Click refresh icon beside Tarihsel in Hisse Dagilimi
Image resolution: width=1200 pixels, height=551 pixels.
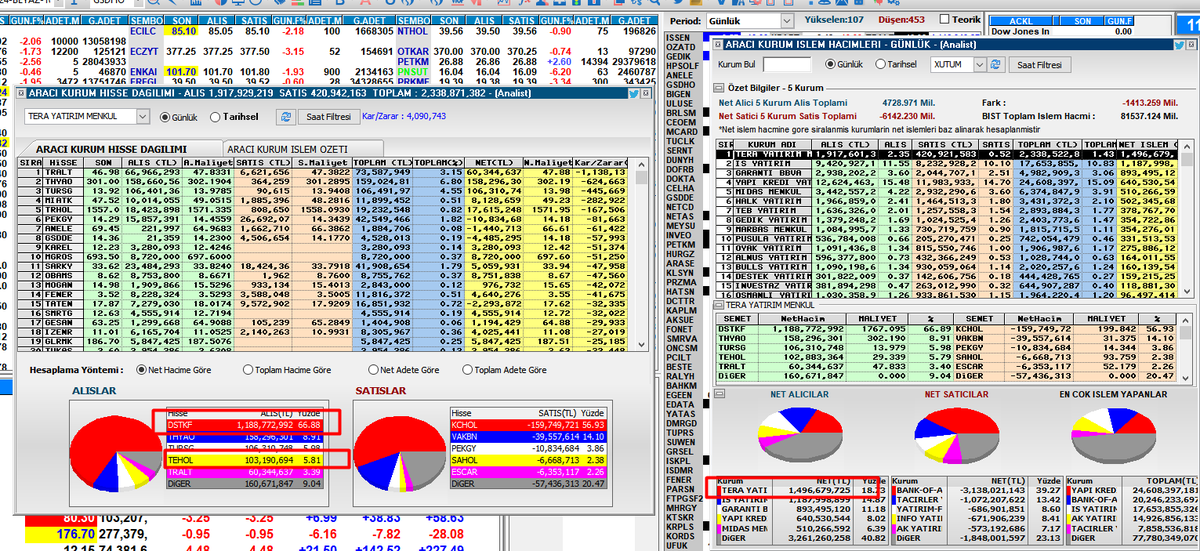tap(286, 116)
